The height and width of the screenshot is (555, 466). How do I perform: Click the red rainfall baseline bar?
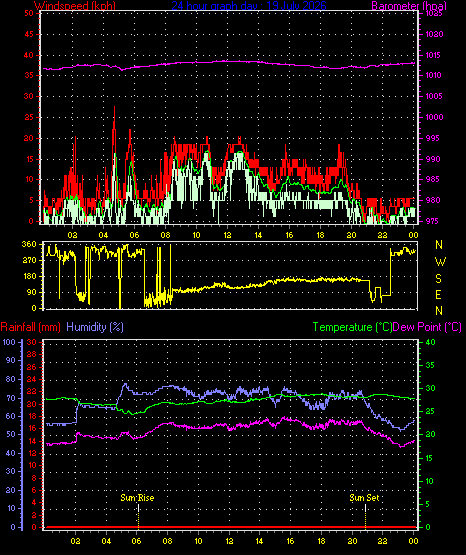(x=230, y=527)
